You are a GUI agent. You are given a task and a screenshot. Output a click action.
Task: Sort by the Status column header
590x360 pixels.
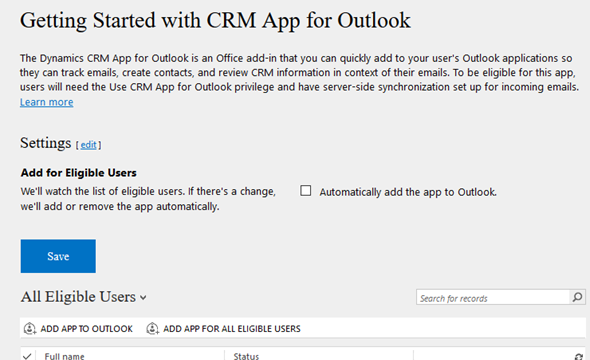click(246, 356)
